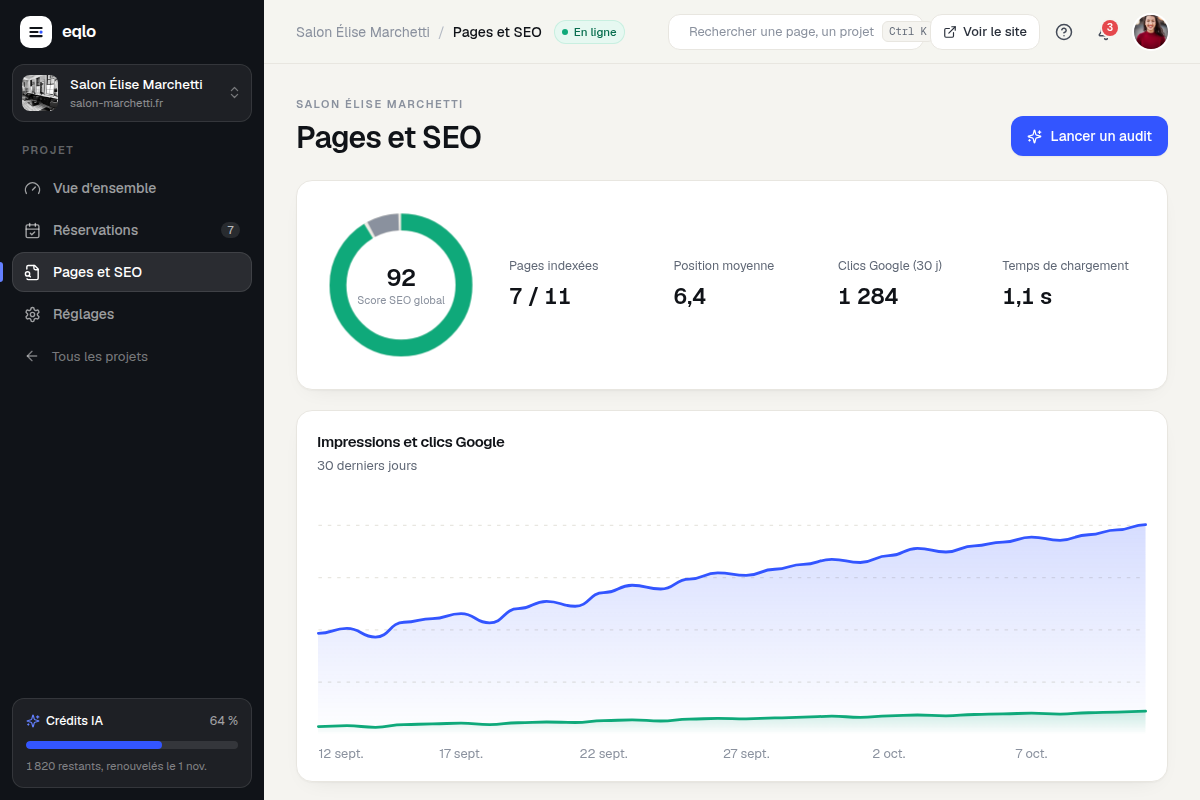Click the Réglages gear icon
The width and height of the screenshot is (1200, 800).
(x=33, y=314)
